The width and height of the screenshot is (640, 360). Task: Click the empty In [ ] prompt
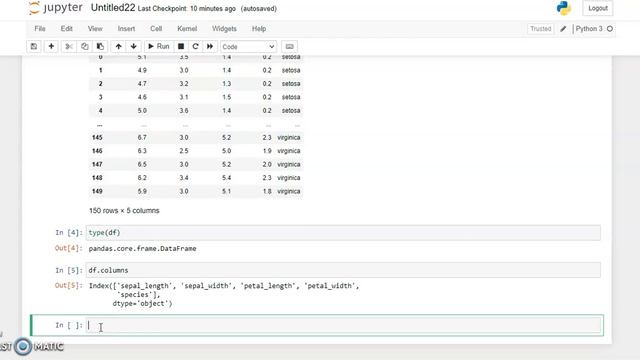(x=69, y=325)
